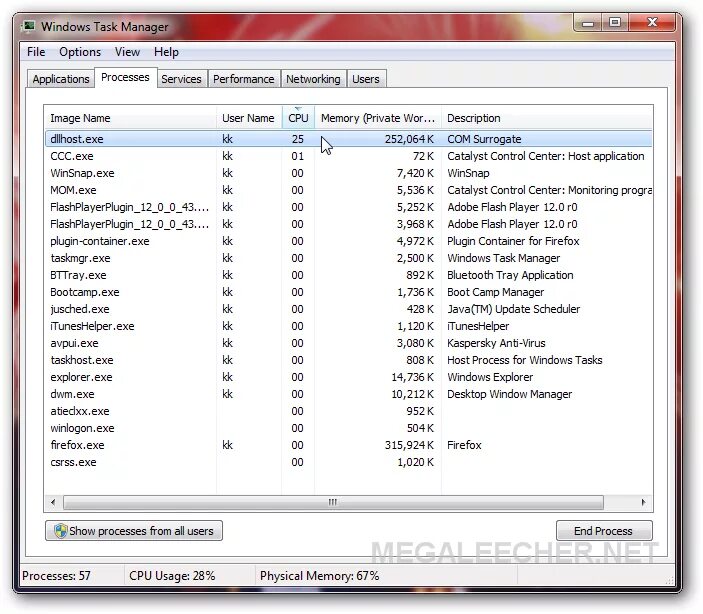The image size is (703, 614).
Task: Close the Windows Task Manager window
Action: [x=652, y=23]
